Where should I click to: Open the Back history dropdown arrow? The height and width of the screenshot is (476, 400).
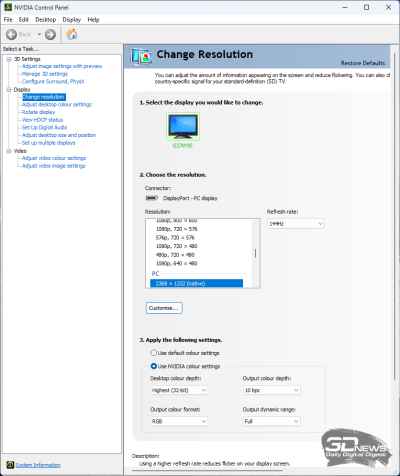pyautogui.click(x=39, y=34)
